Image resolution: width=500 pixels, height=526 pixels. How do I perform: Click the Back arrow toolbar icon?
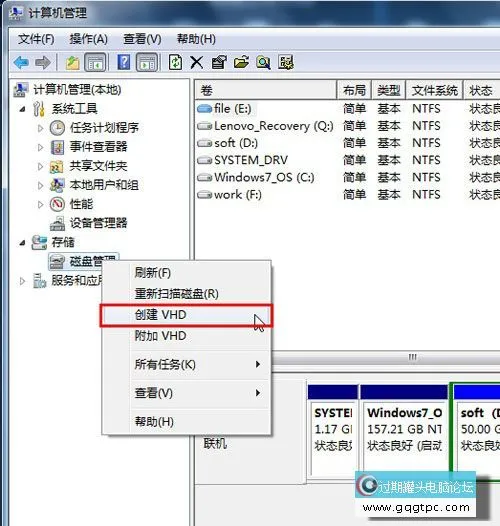pyautogui.click(x=21, y=62)
